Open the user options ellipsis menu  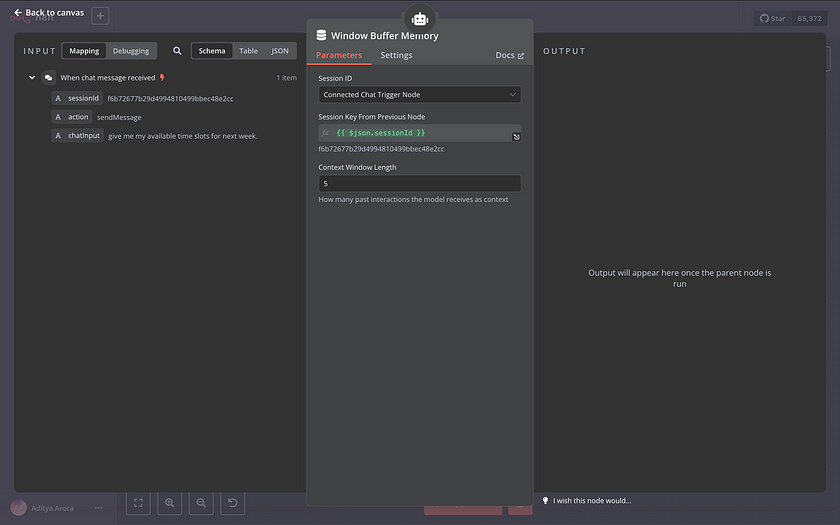[x=99, y=508]
